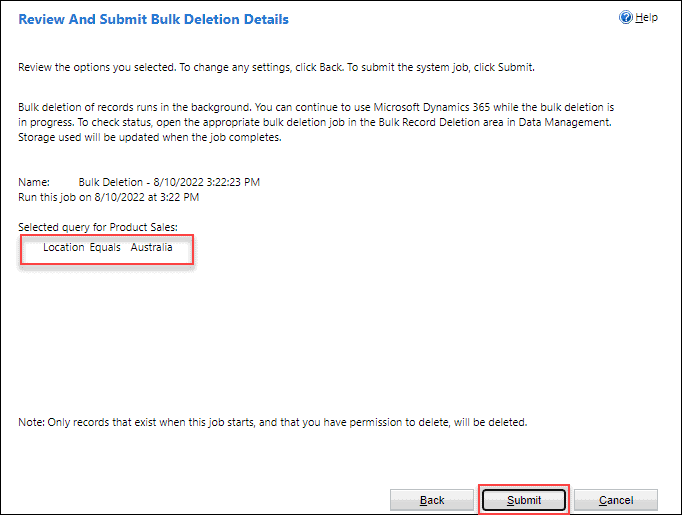Screen dimensions: 682x515
Task: Click the 'Name:' label
Action: (x=34, y=182)
